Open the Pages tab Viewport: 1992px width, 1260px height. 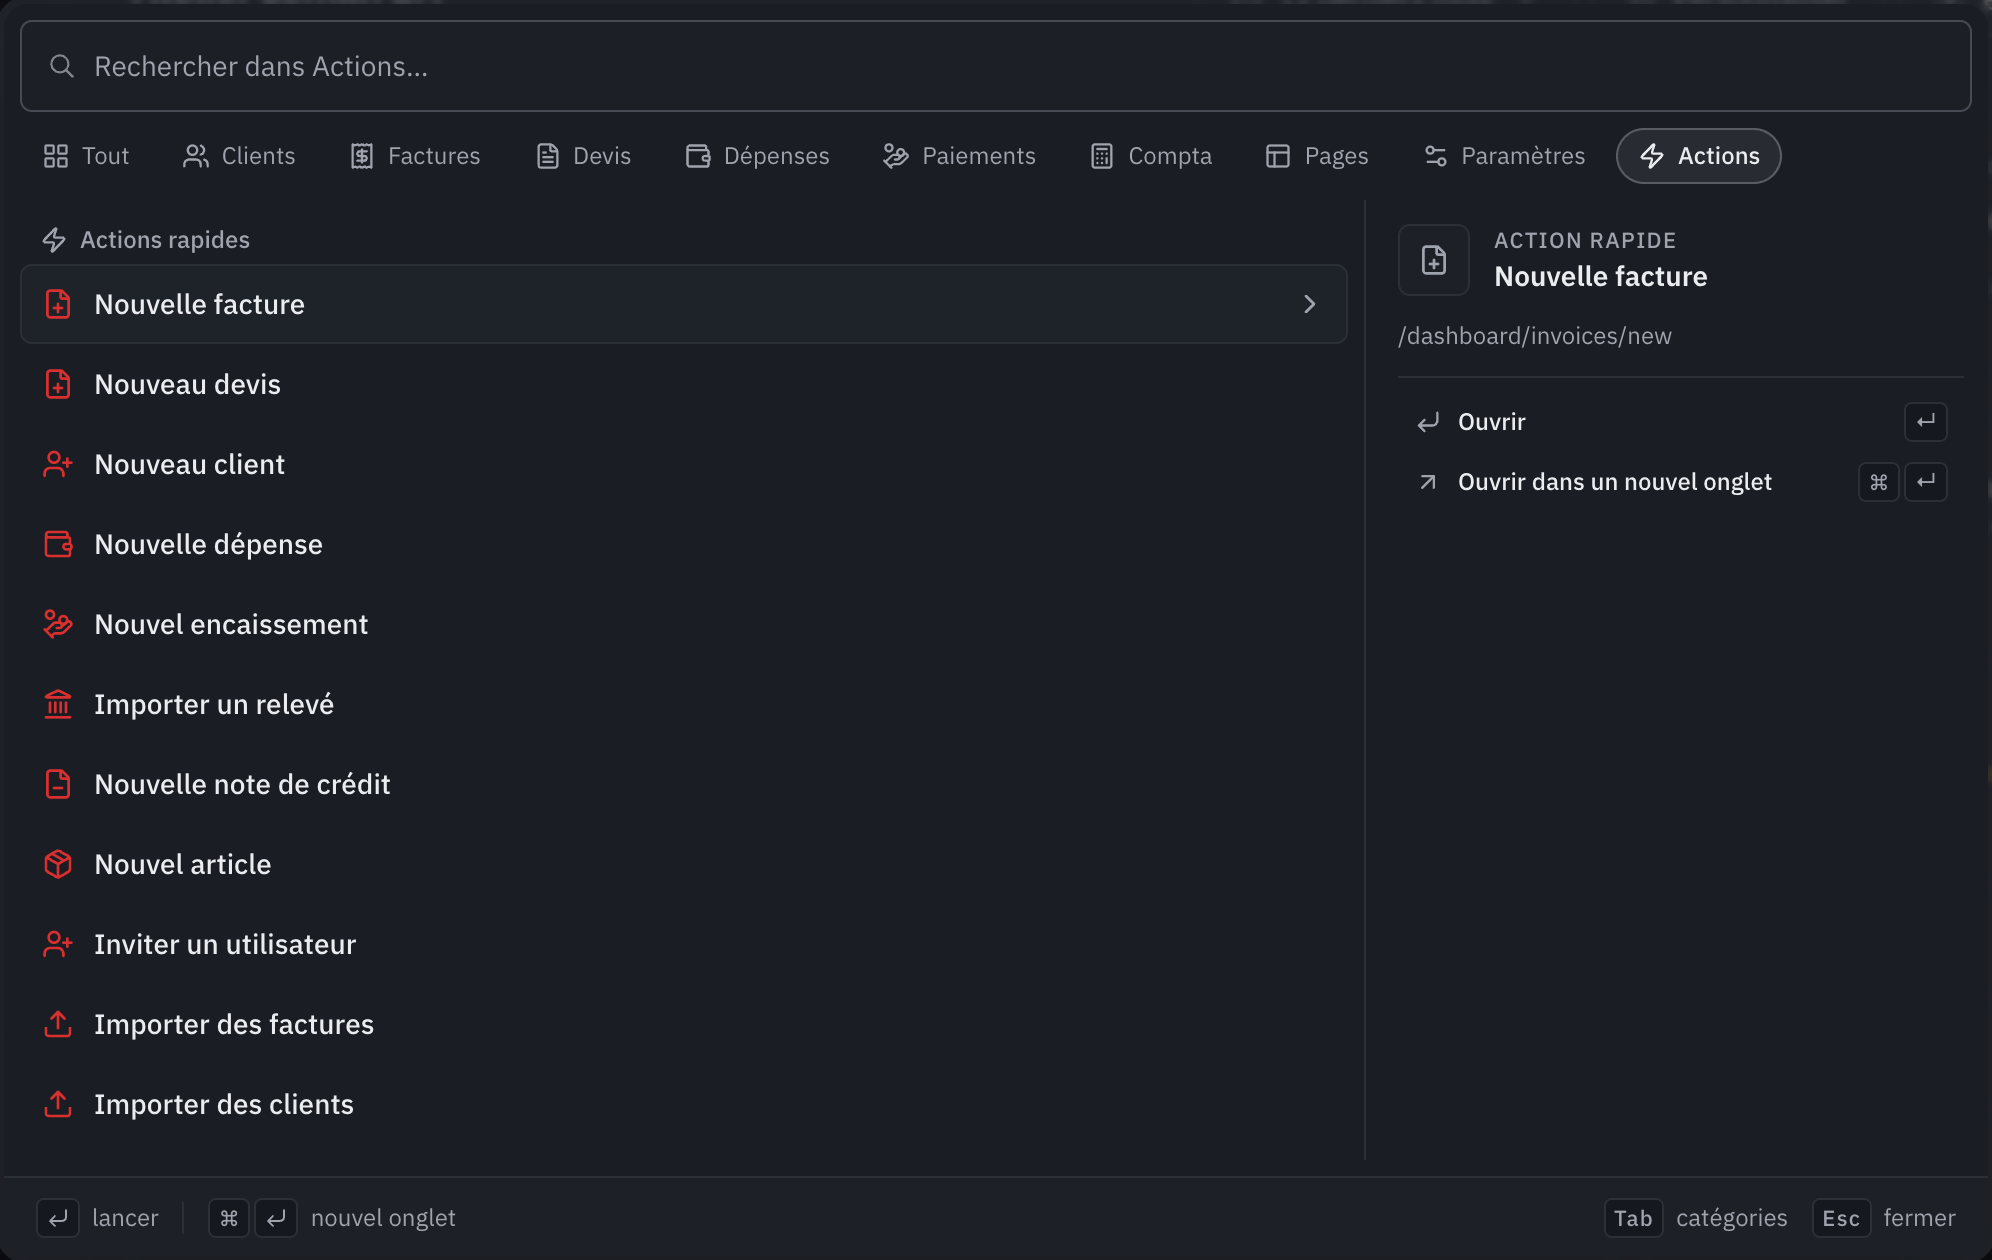point(1317,156)
